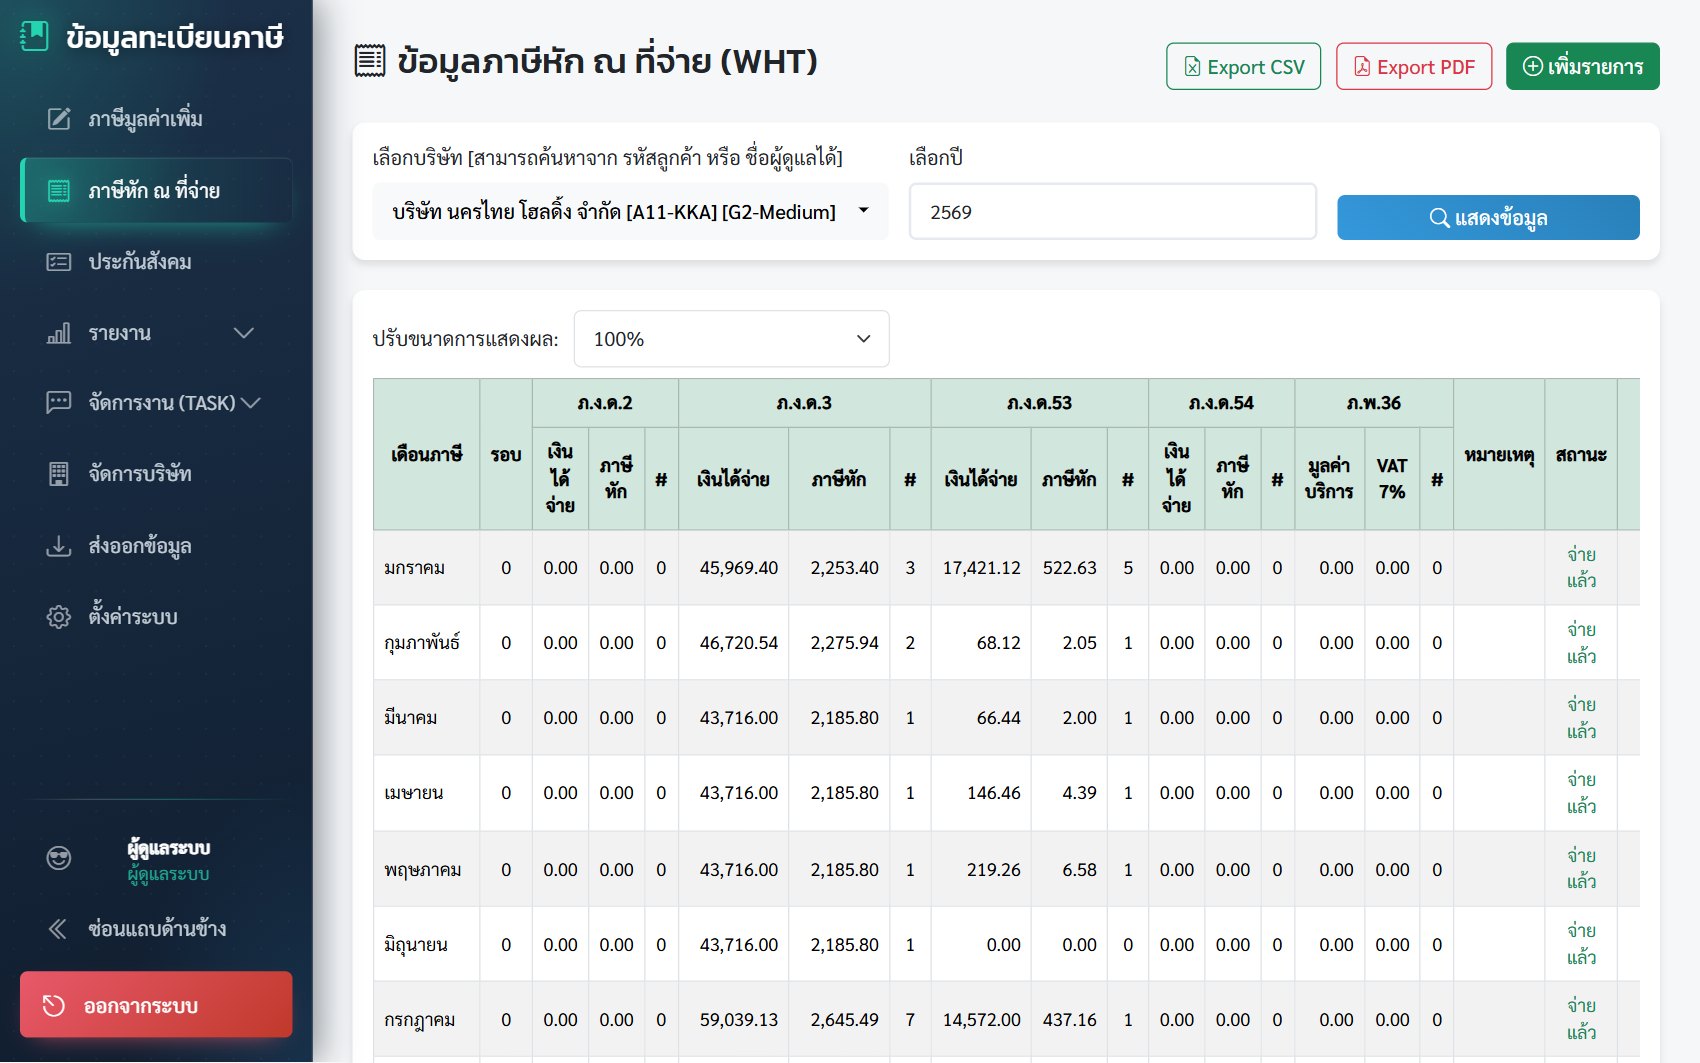Click the admin user avatar icon
Screen dimensions: 1700x1063
[59, 858]
